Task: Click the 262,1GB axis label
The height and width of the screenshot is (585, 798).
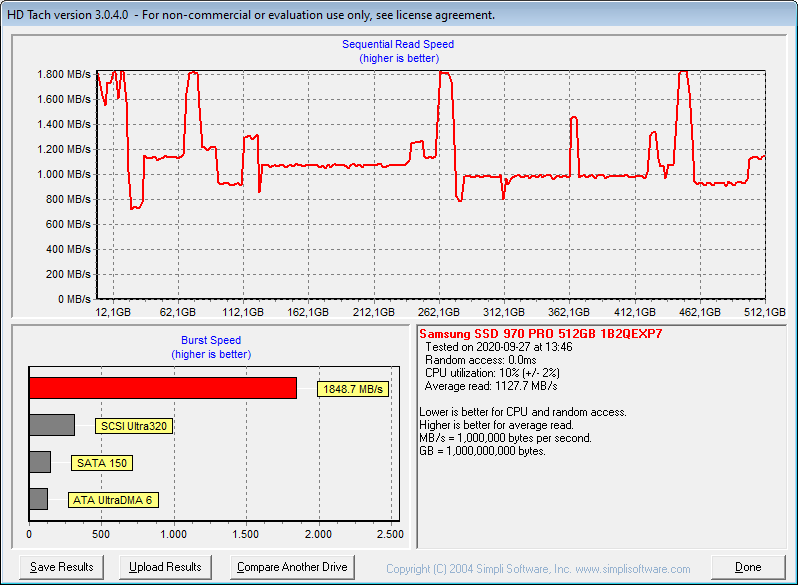Action: 439,312
